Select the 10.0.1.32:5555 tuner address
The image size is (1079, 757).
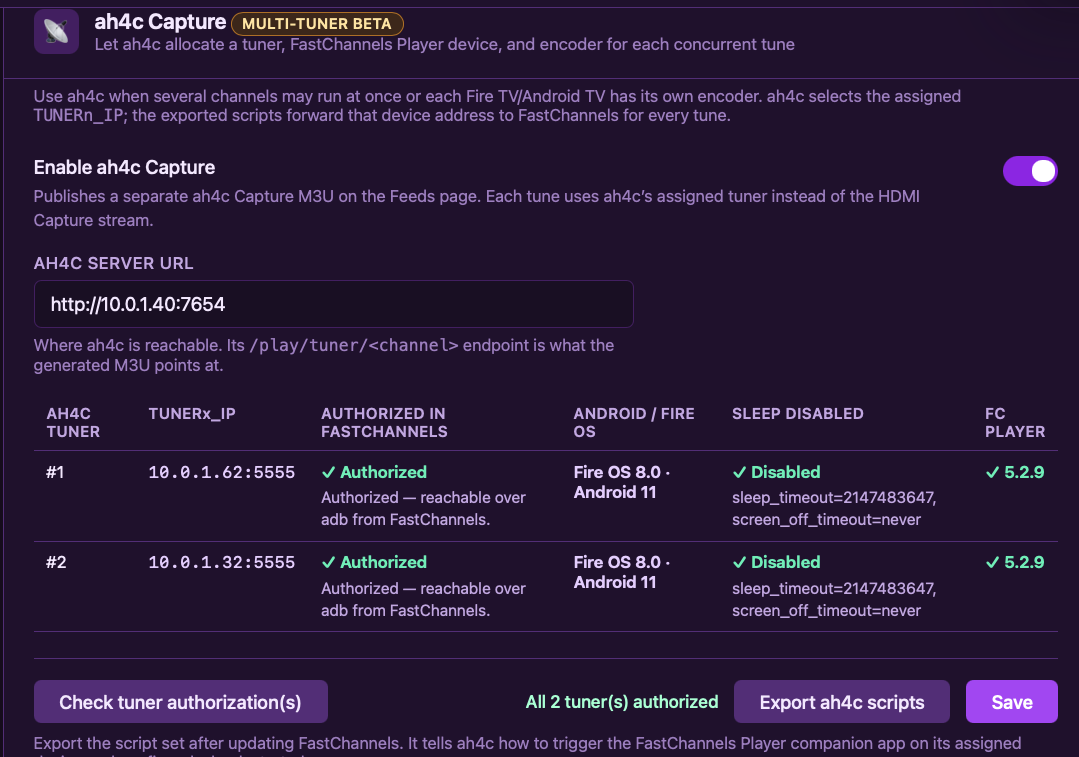[x=222, y=562]
